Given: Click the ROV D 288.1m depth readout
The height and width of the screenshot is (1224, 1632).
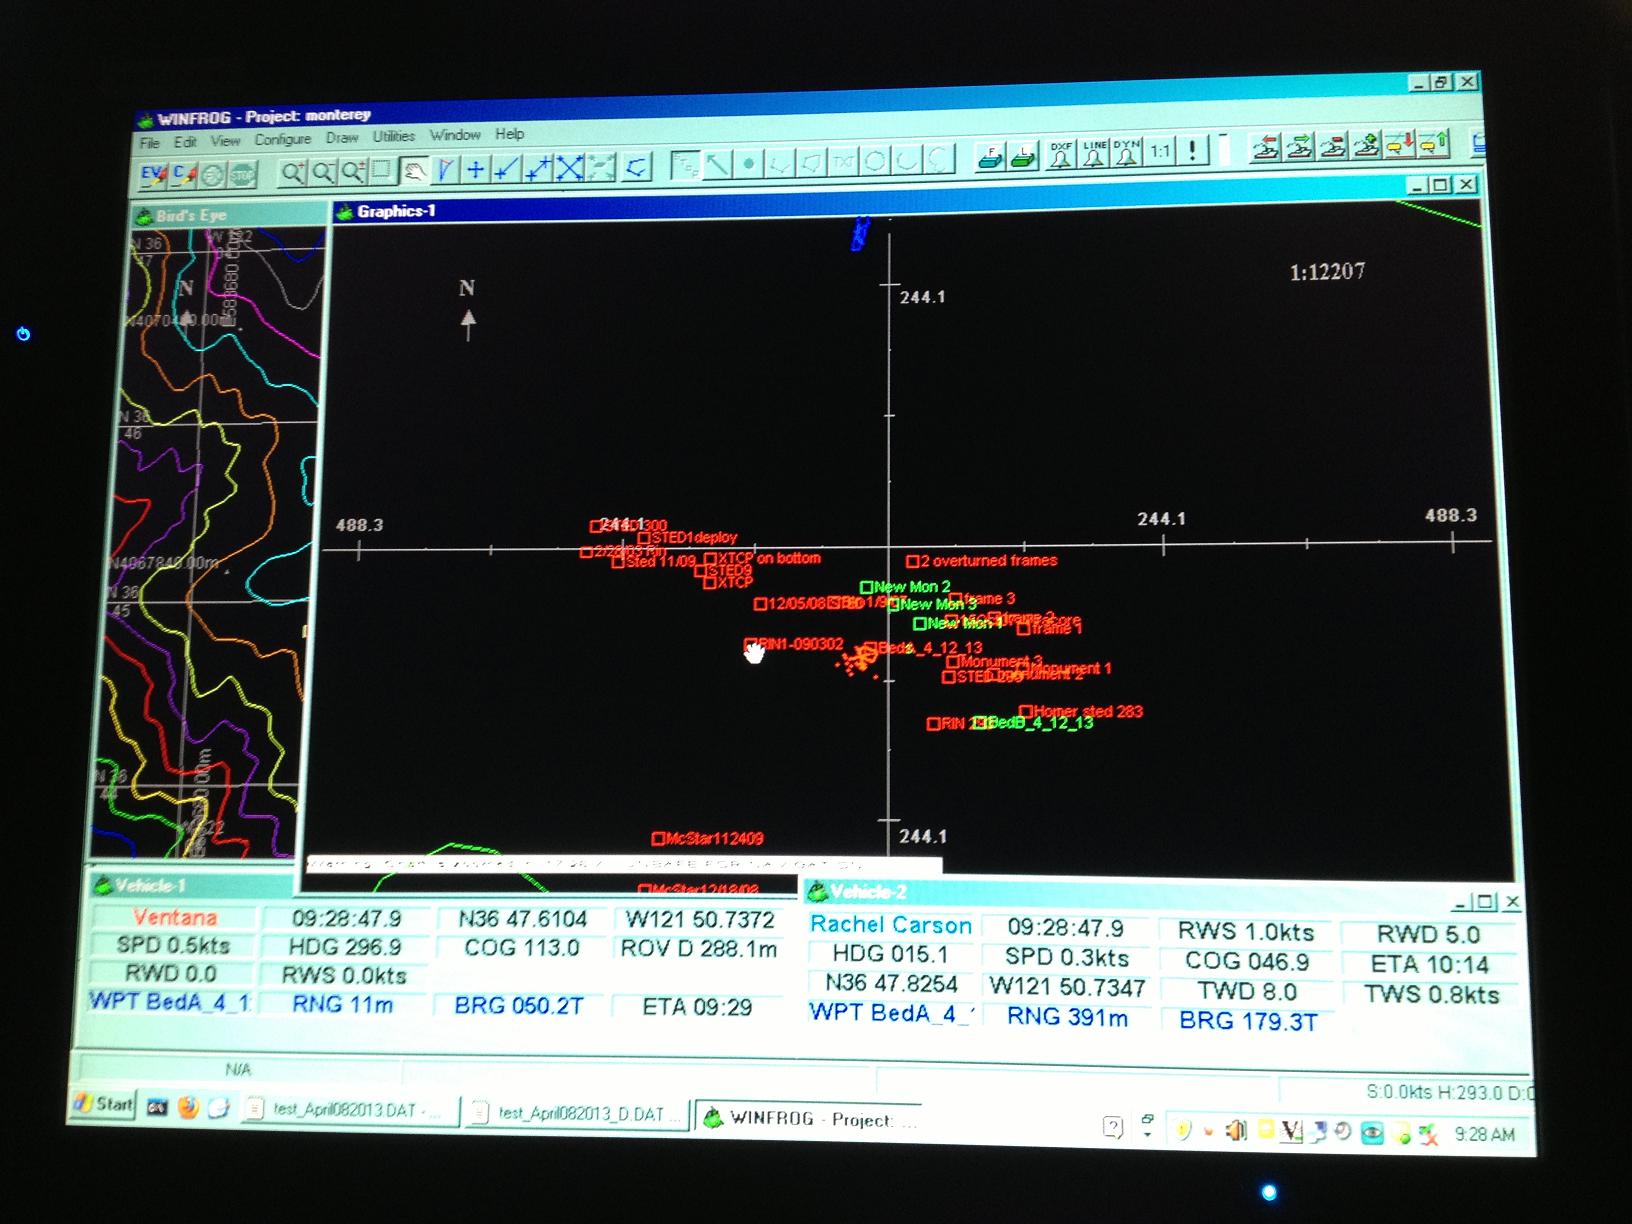Looking at the screenshot, I should coord(699,949).
